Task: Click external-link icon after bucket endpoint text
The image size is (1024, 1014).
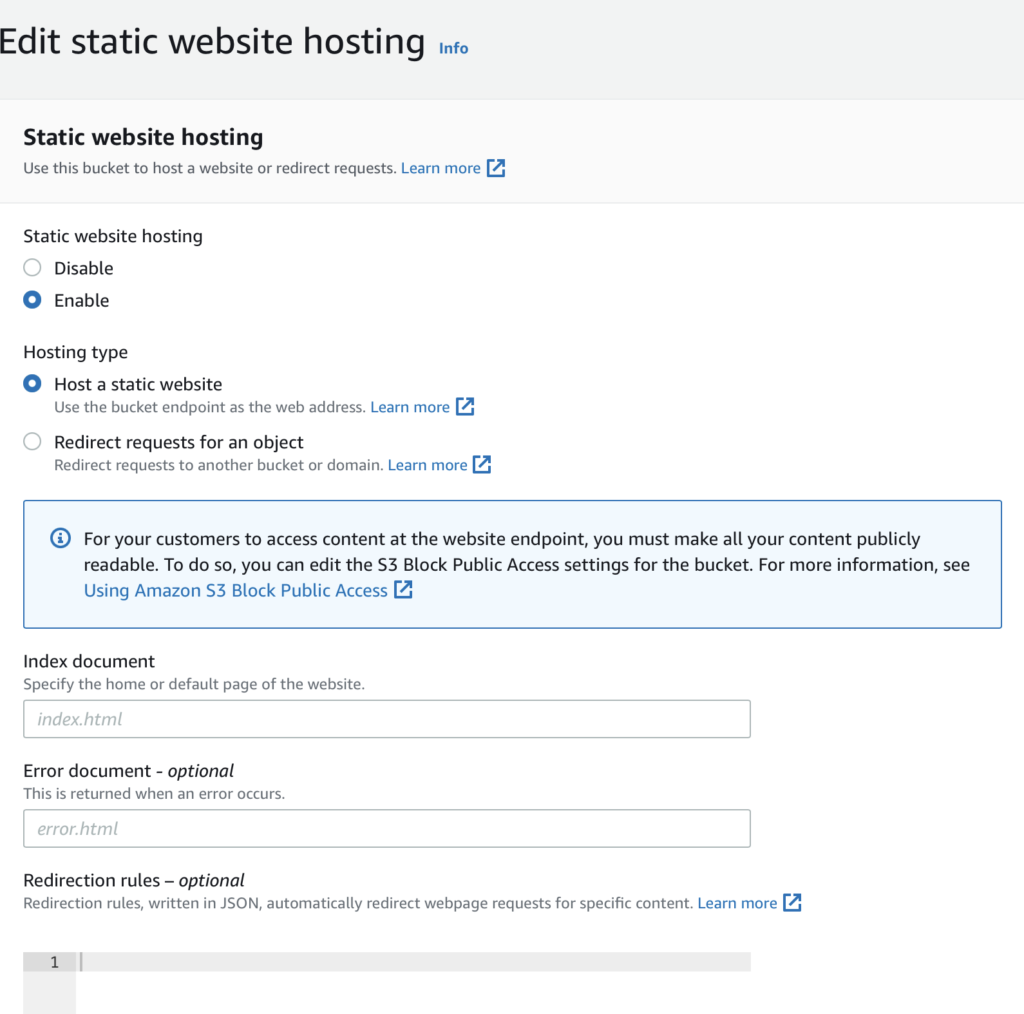Action: (x=465, y=406)
